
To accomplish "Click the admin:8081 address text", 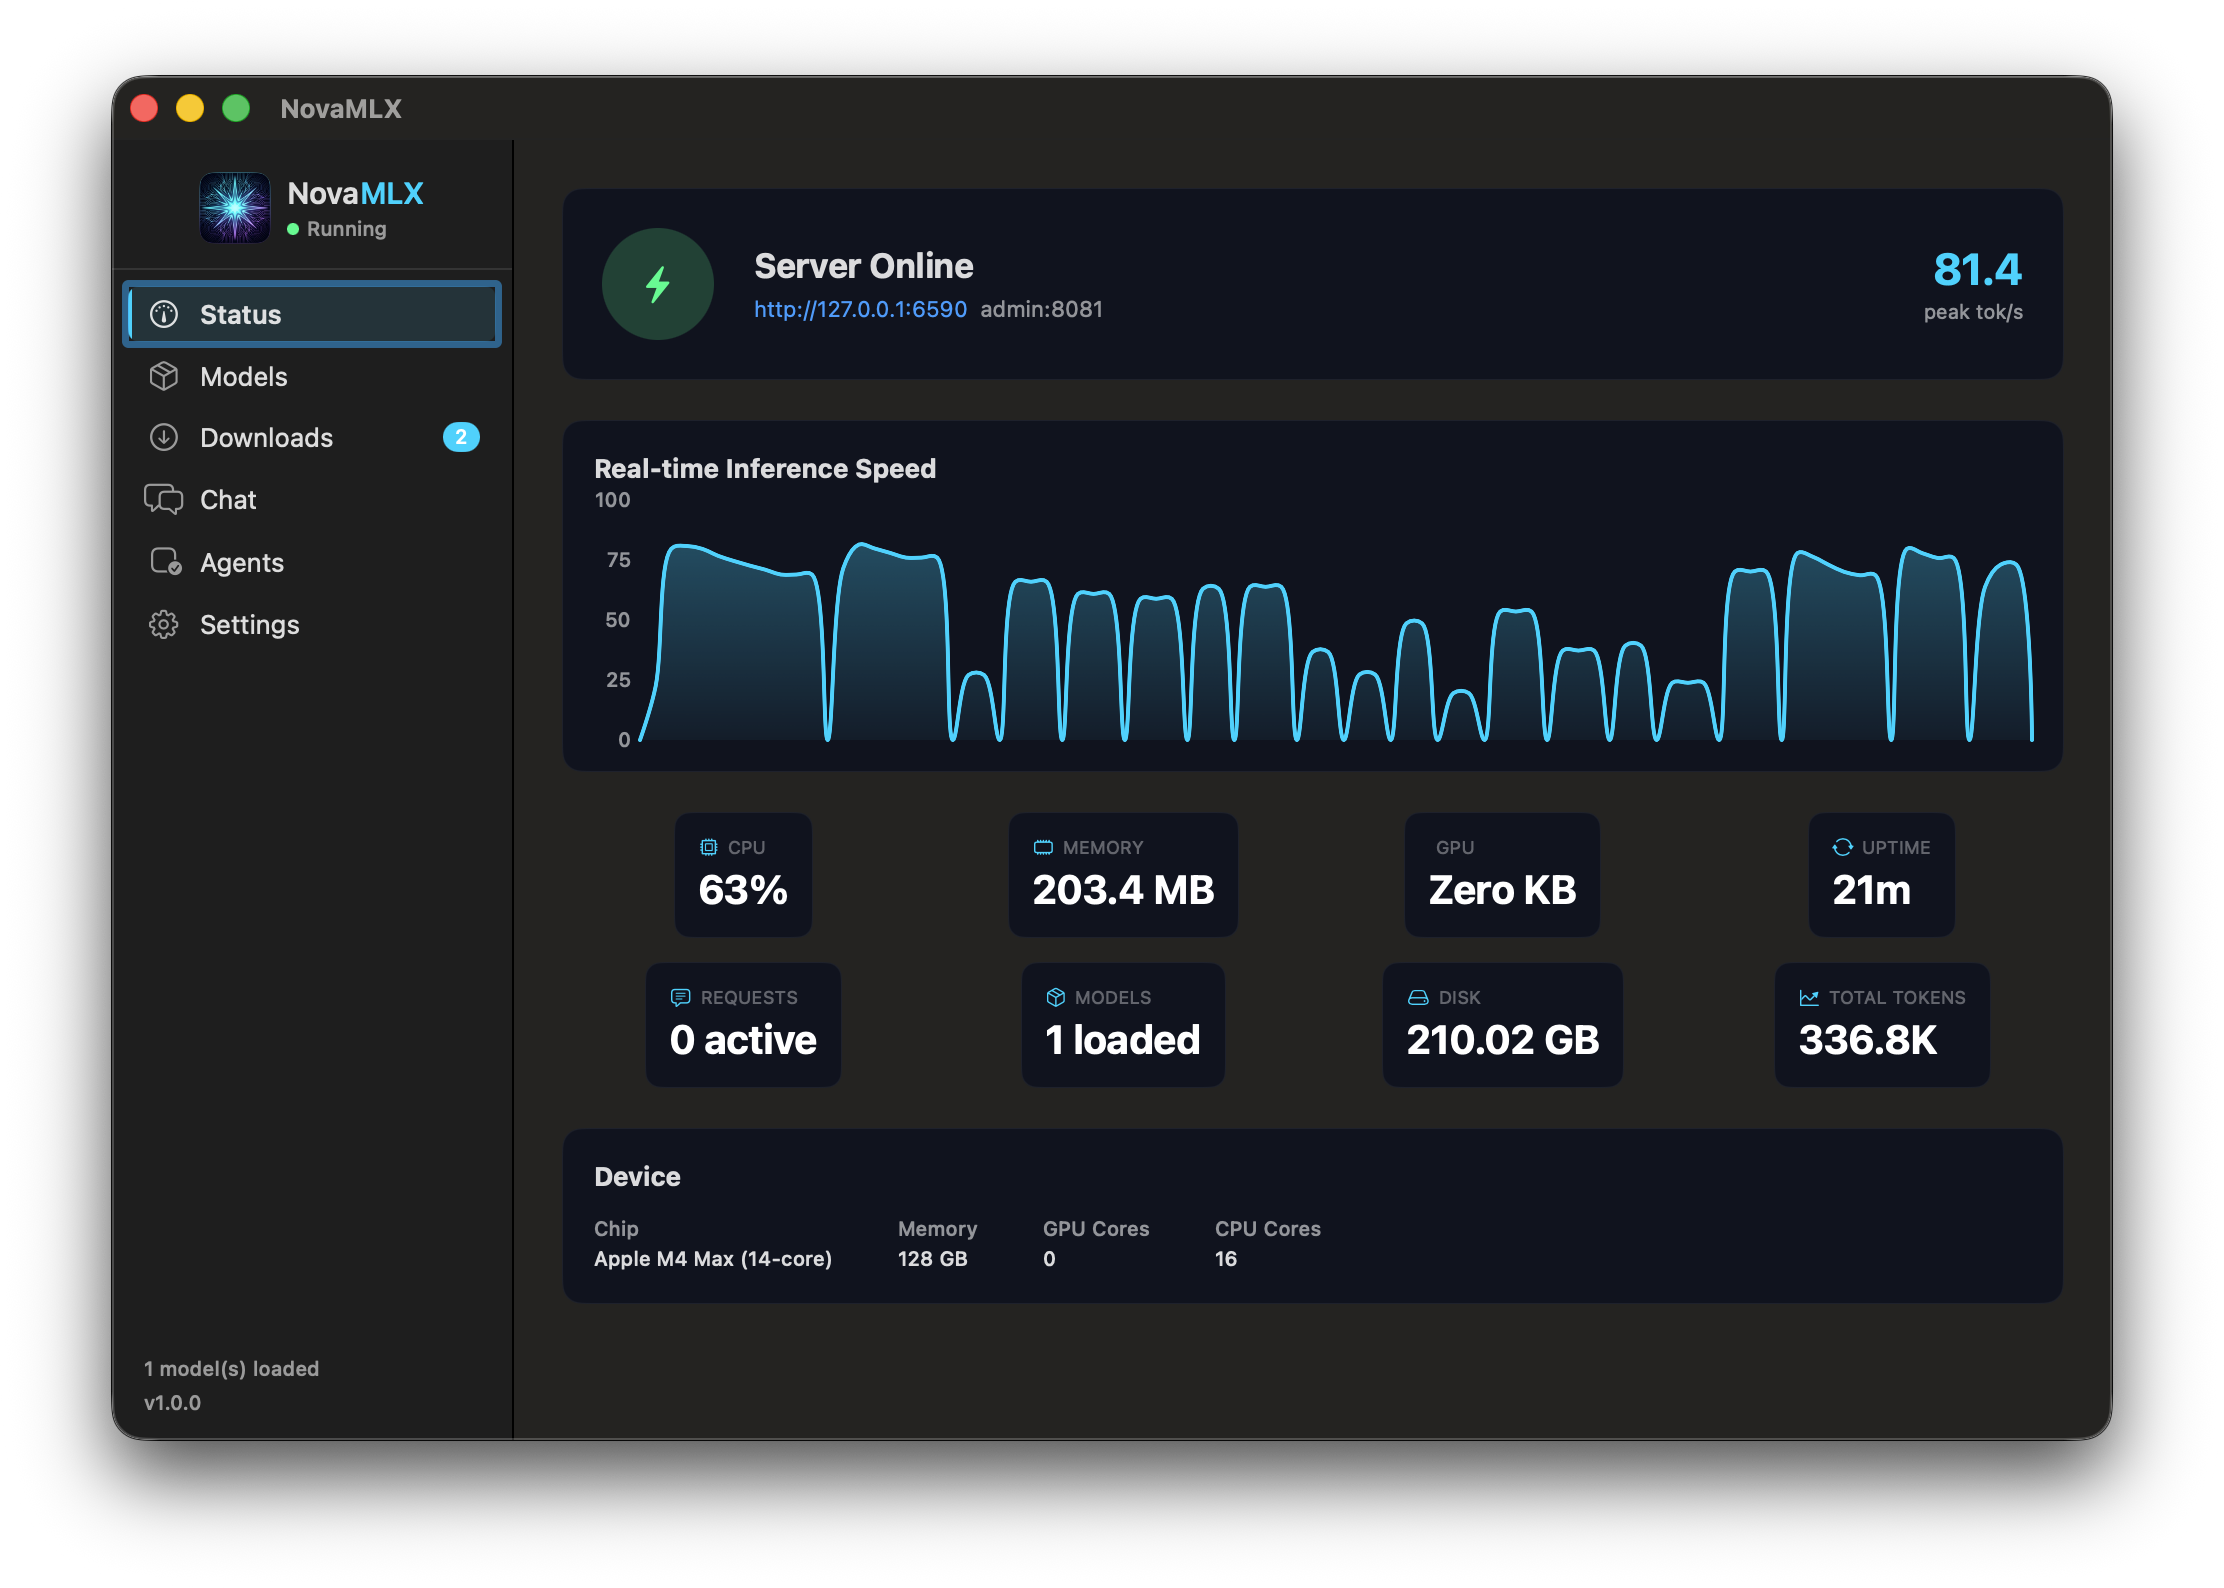I will 1041,309.
